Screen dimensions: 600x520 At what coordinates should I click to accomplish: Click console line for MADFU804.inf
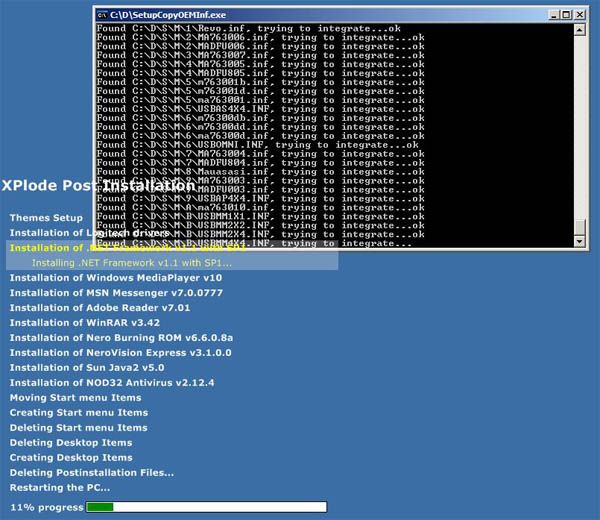coord(260,163)
